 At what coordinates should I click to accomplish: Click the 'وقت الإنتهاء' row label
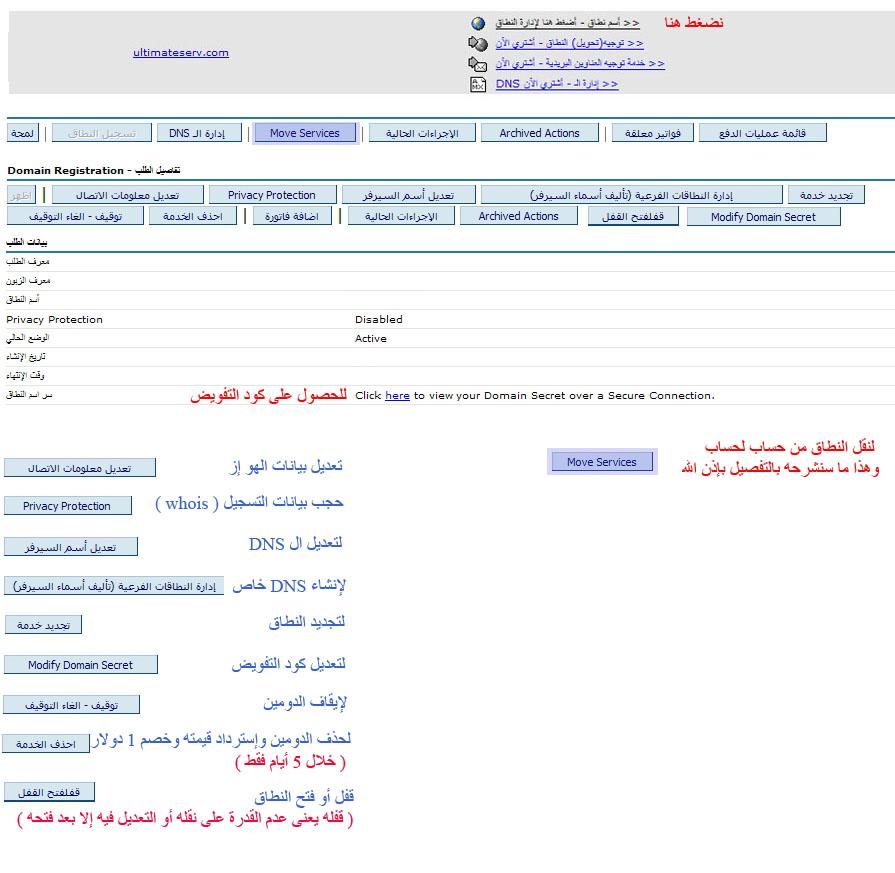click(x=25, y=376)
